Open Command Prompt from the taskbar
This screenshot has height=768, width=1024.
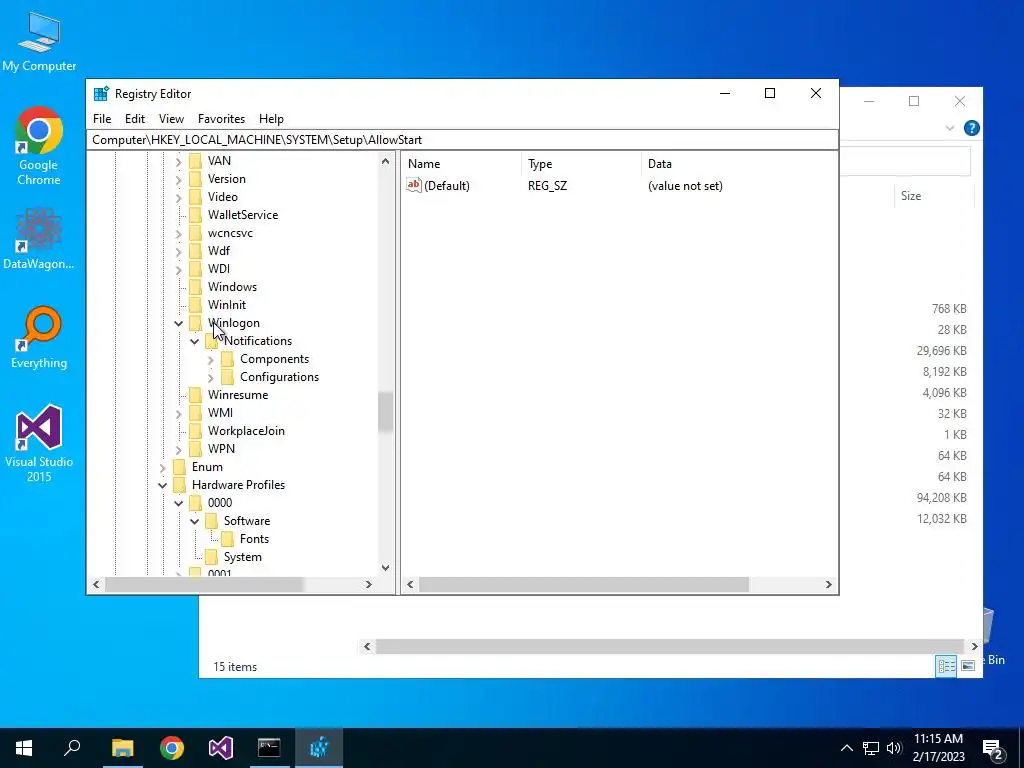[269, 748]
